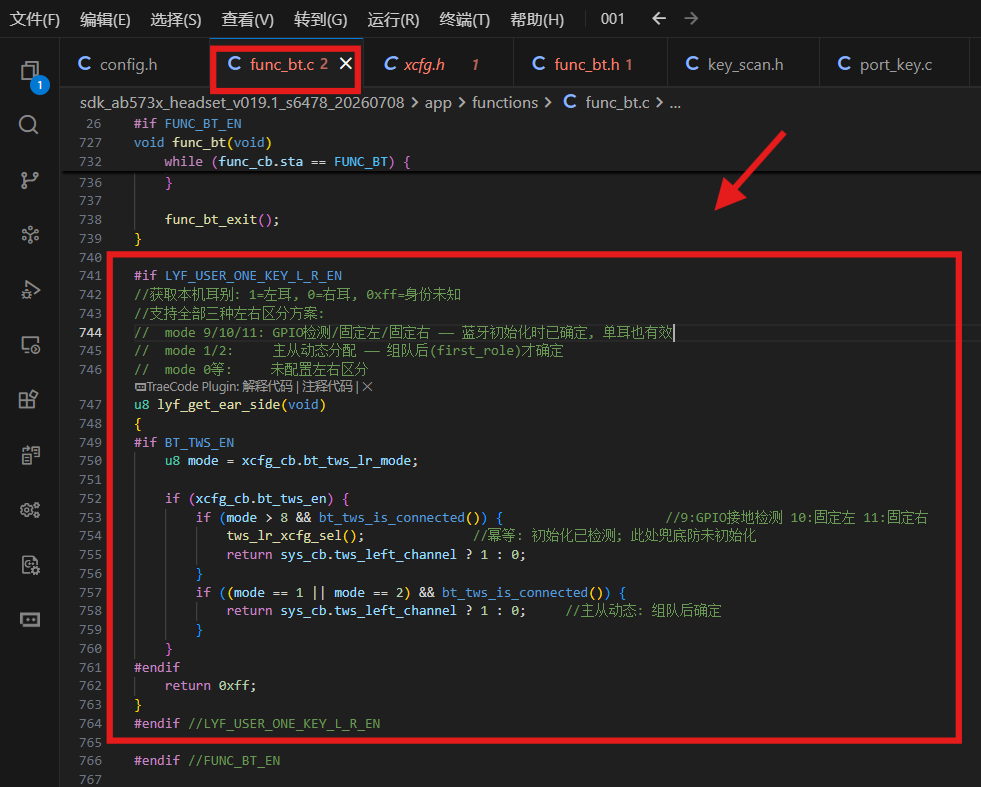Click the 解释代码 plugin link

pyautogui.click(x=267, y=387)
